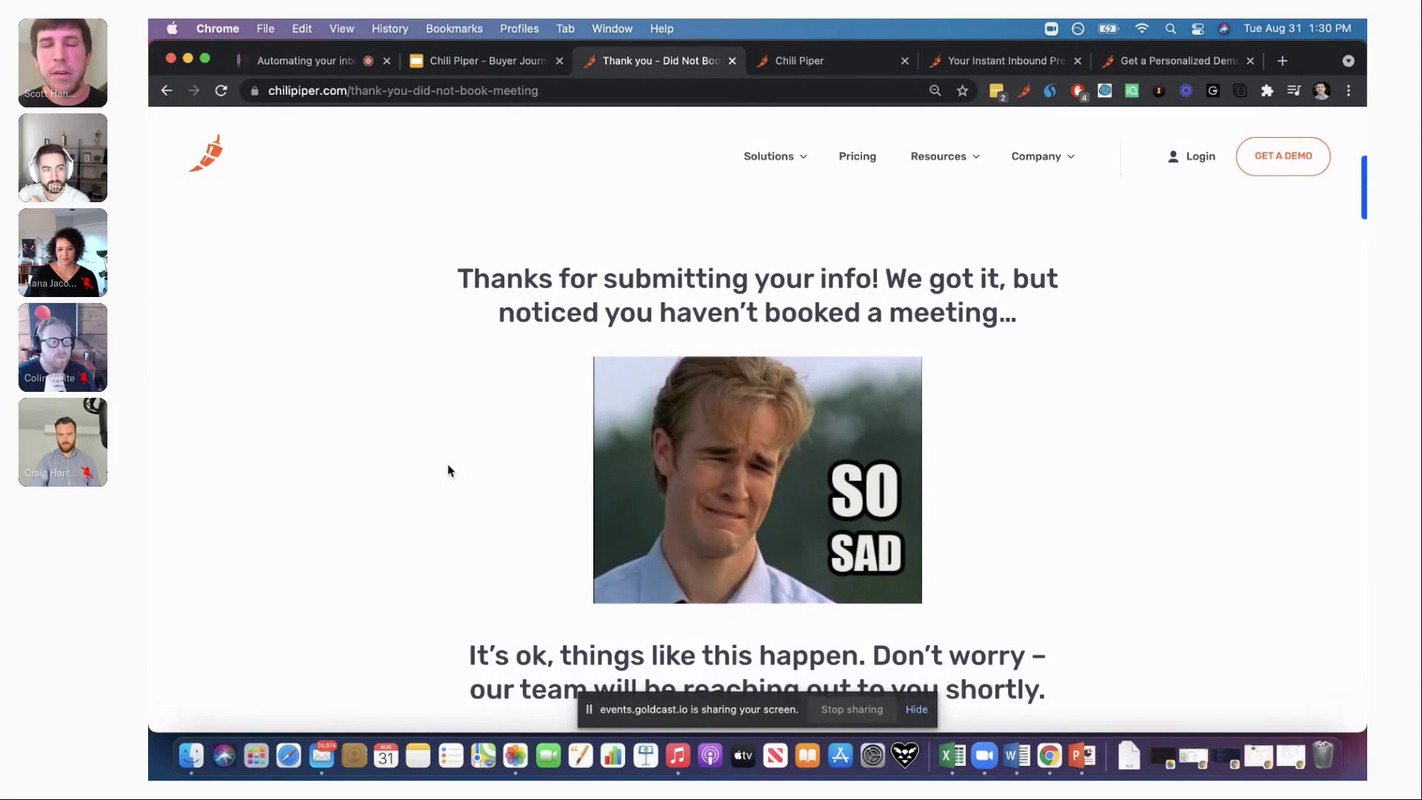Open Zoom from the dock
Image resolution: width=1422 pixels, height=800 pixels.
point(984,756)
